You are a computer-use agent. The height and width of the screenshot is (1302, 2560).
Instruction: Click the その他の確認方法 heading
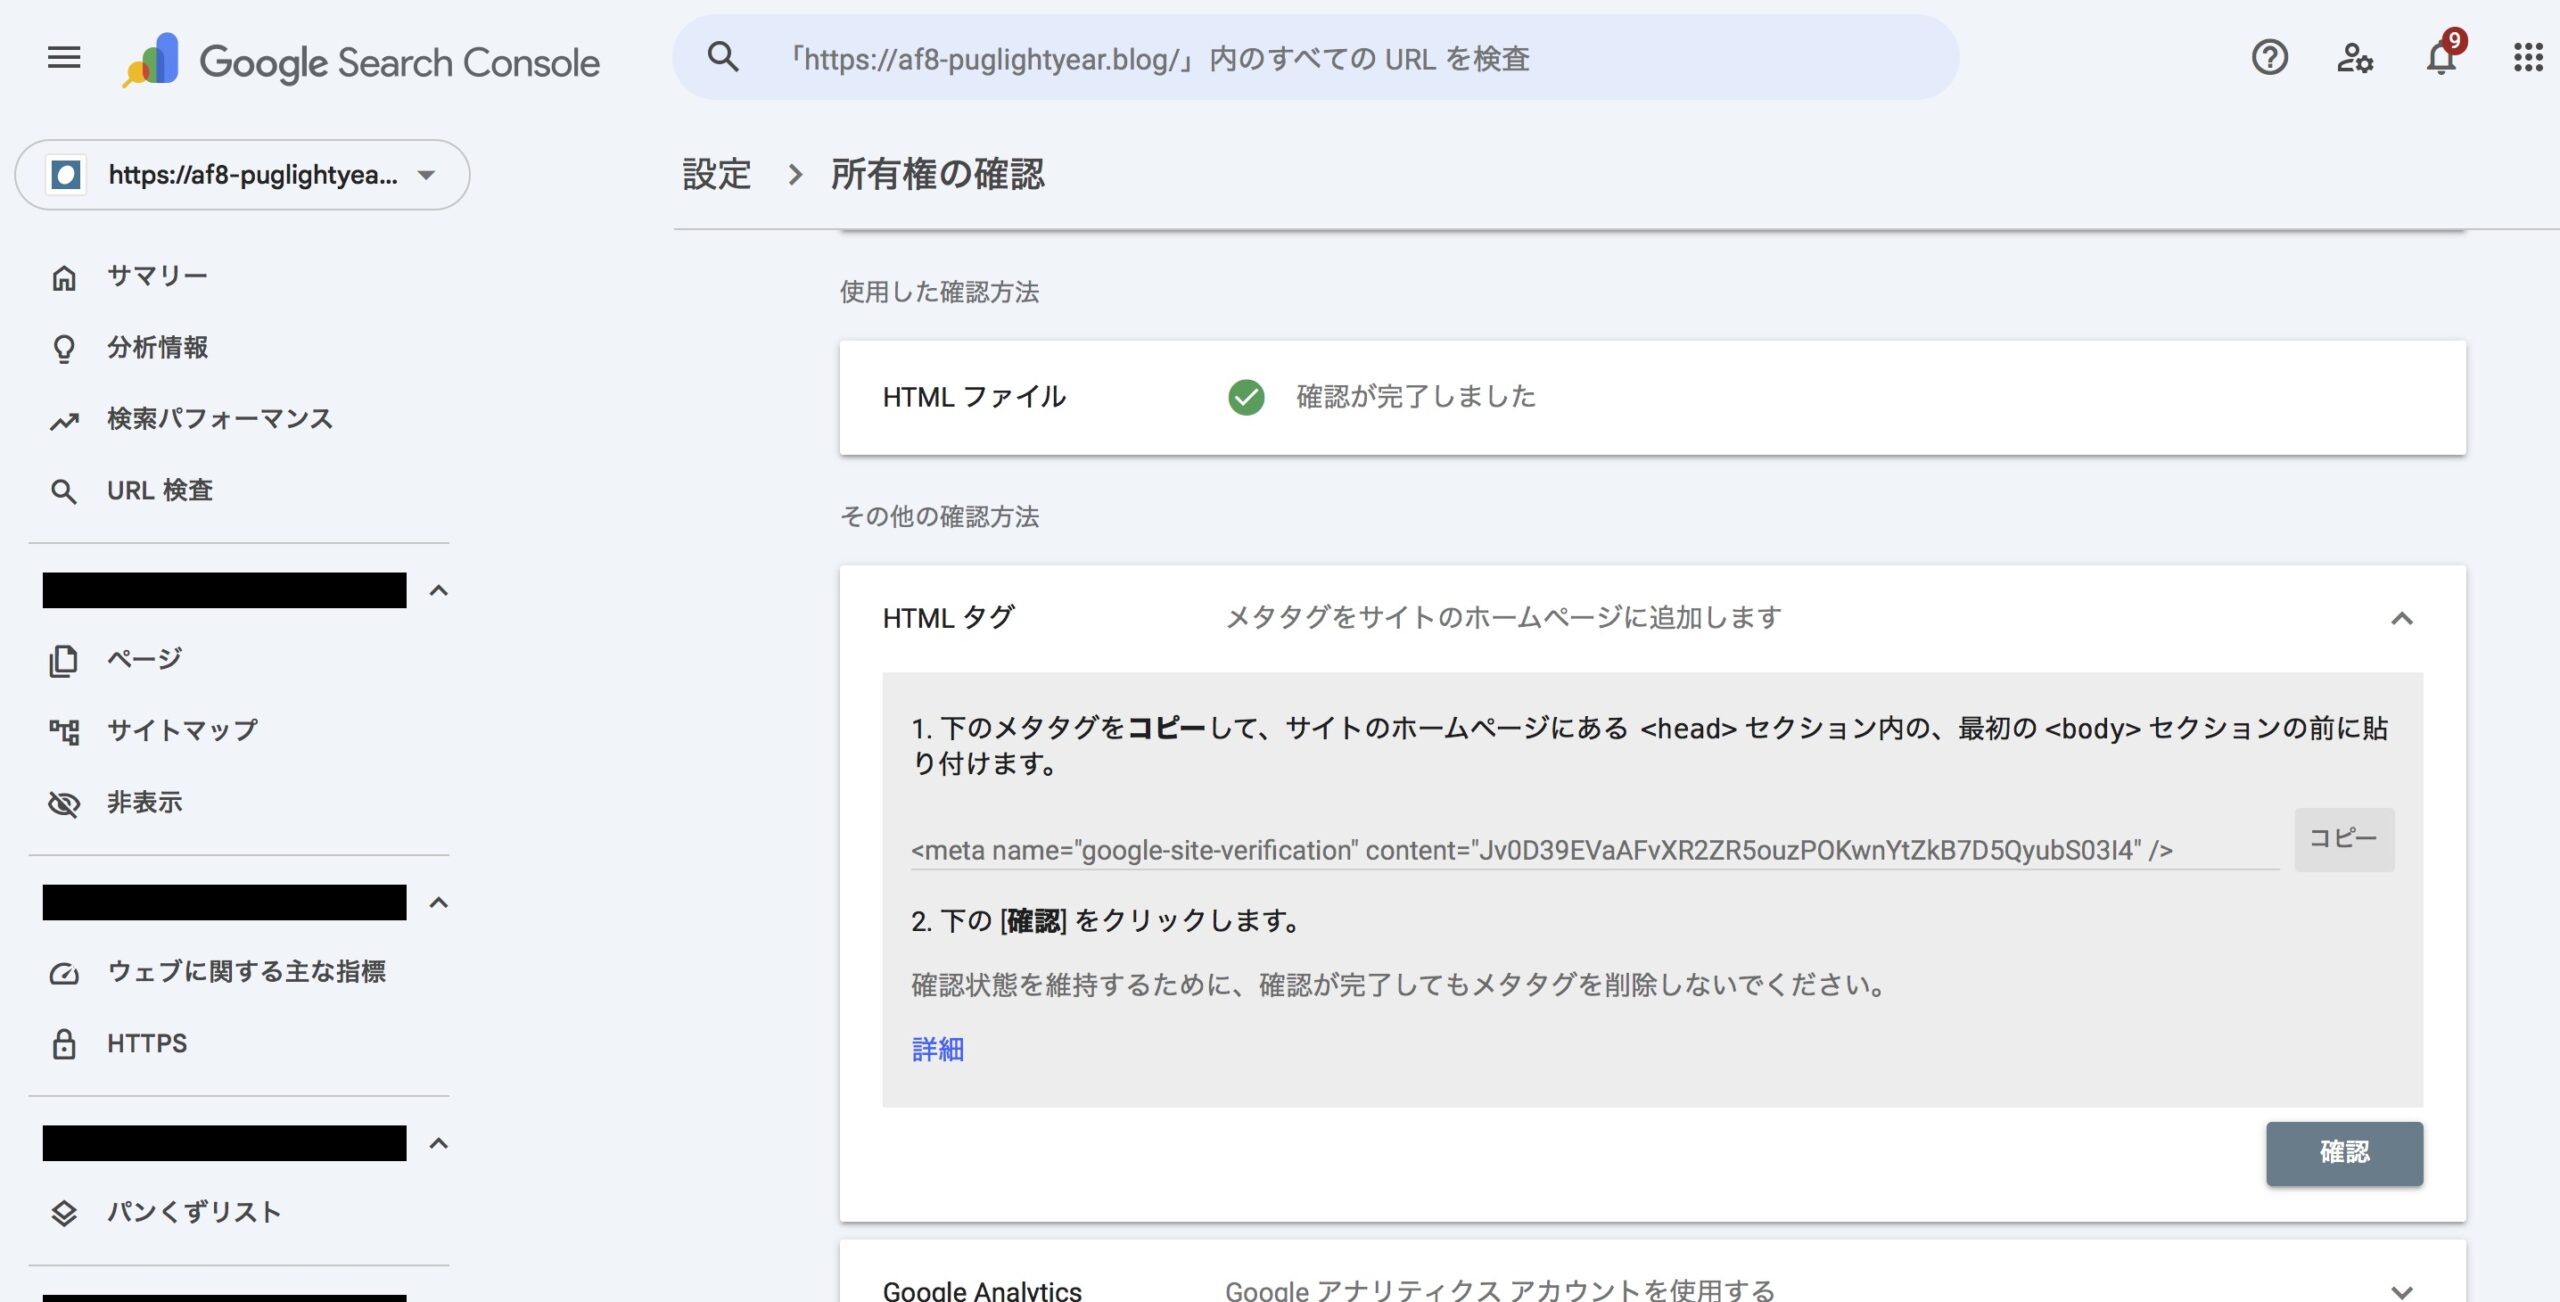tap(939, 517)
